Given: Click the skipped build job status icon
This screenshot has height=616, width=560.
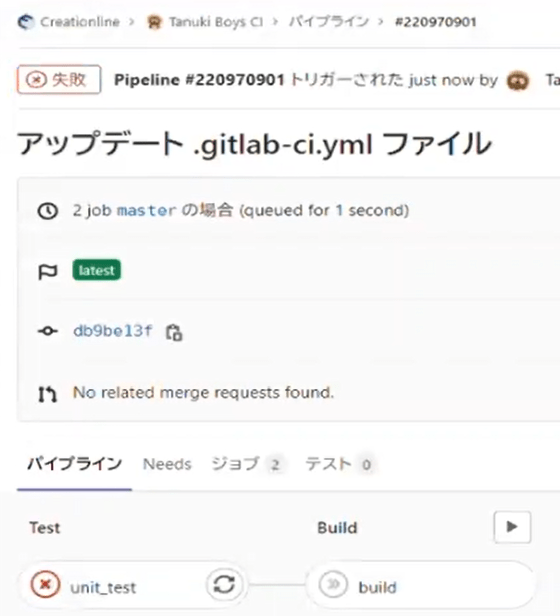Looking at the screenshot, I should point(333,585).
